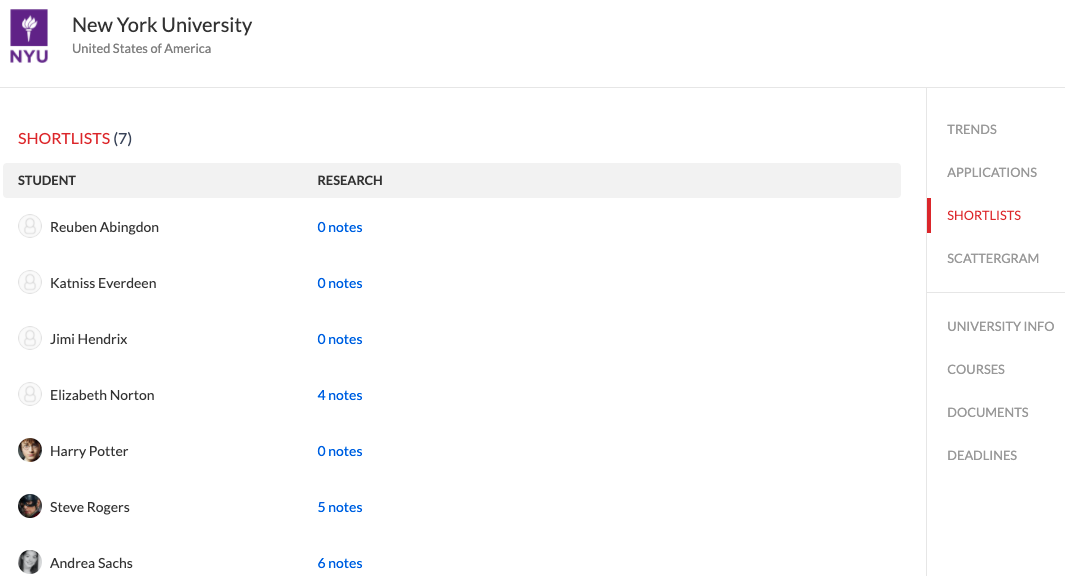
Task: Open Reuben Abingdon's 0 notes link
Action: 340,227
